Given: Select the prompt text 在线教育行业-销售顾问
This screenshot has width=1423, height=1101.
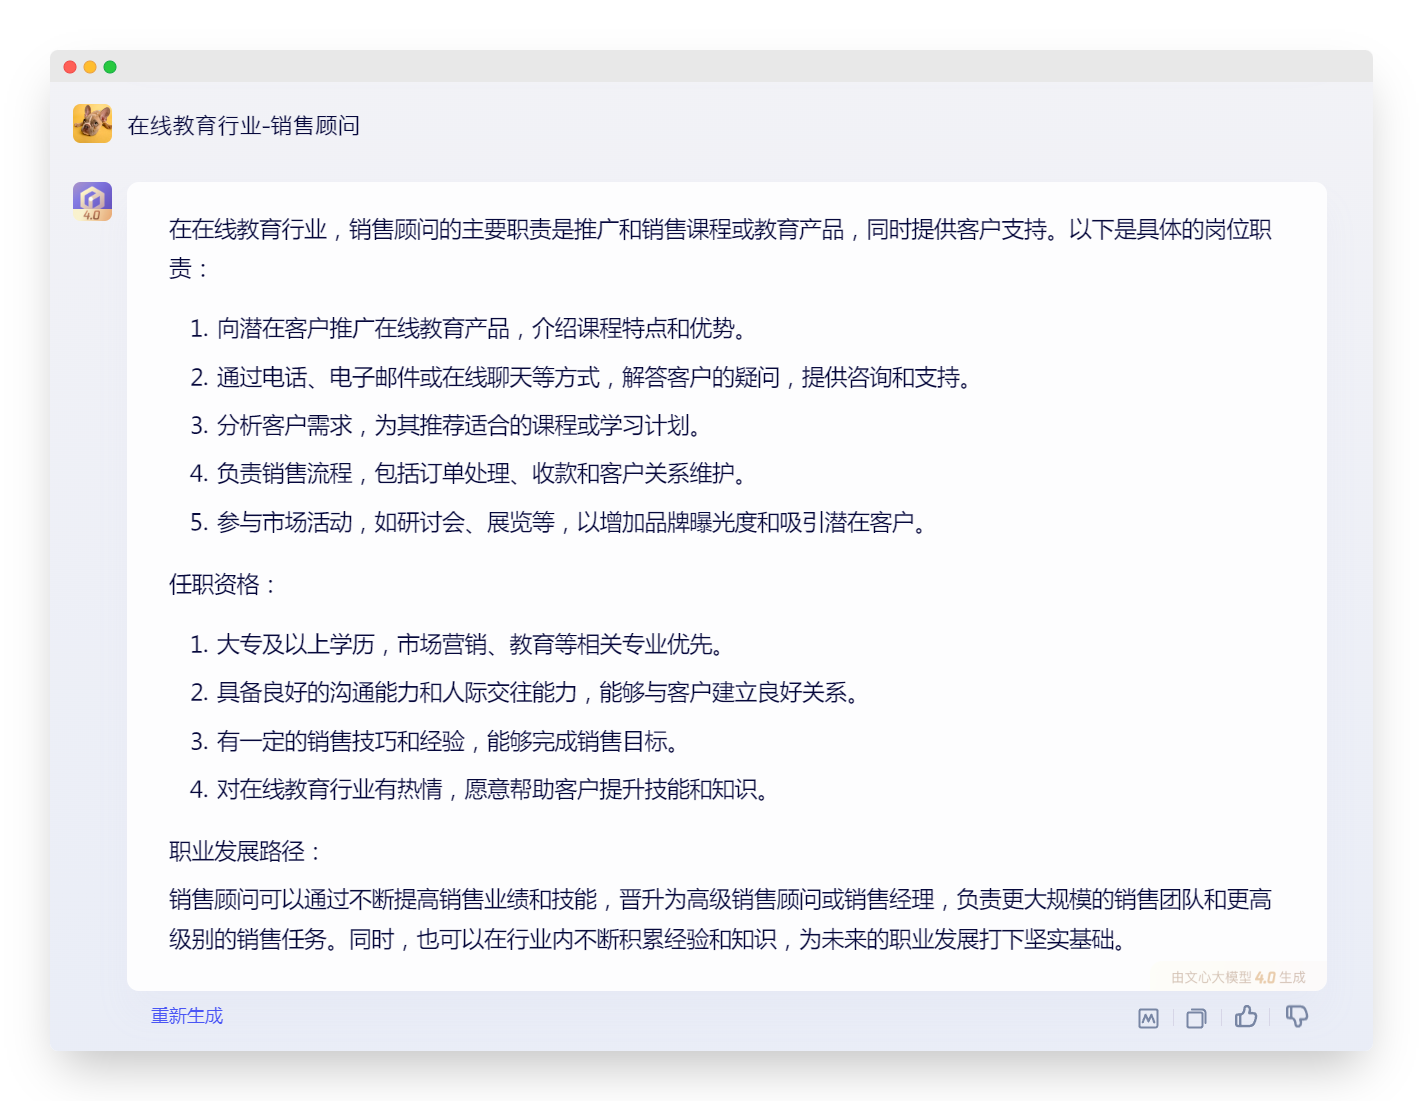Looking at the screenshot, I should tap(244, 125).
